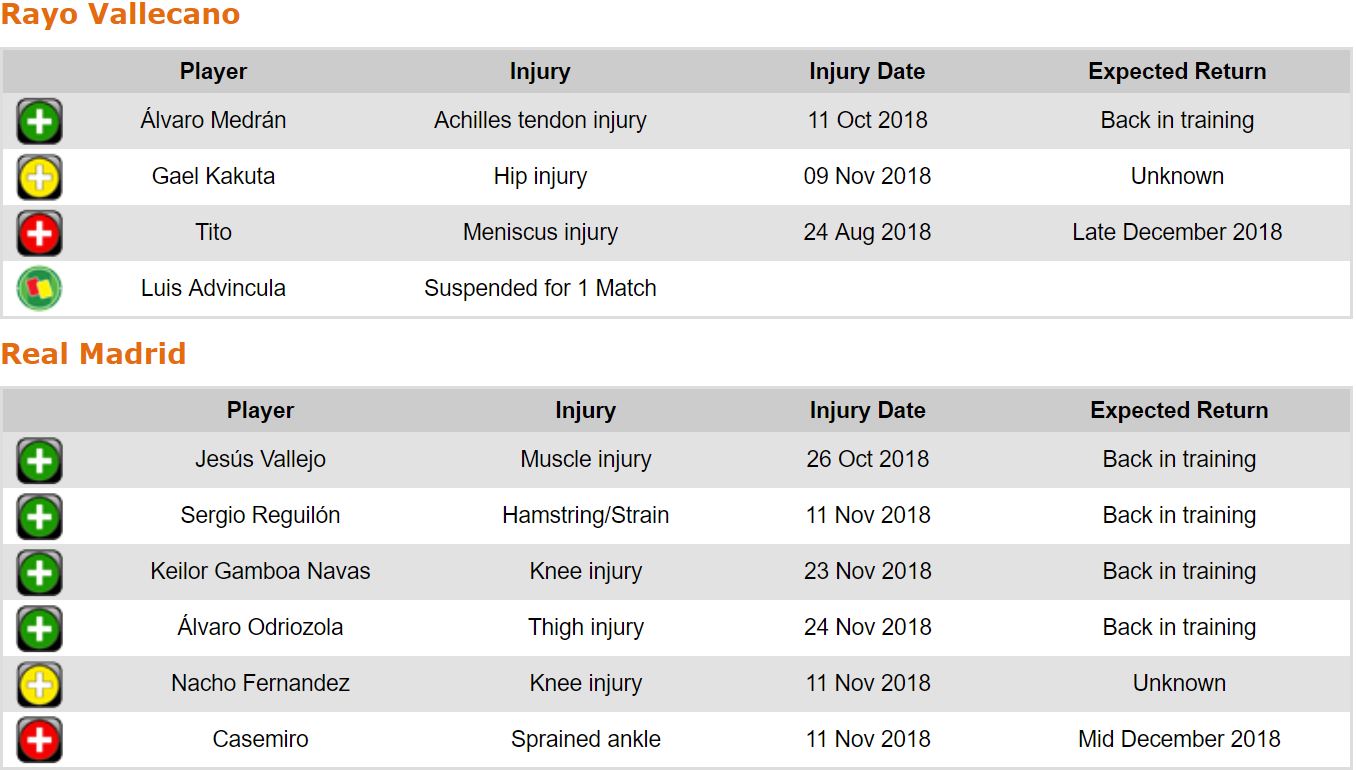Click red injury icon beside Casemiro
The width and height of the screenshot is (1356, 770).
click(x=39, y=741)
